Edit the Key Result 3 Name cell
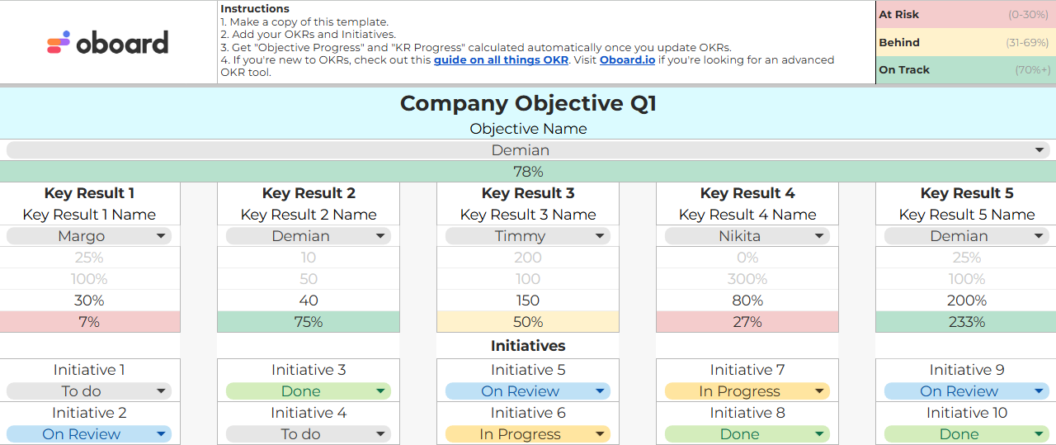The width and height of the screenshot is (1056, 445). pyautogui.click(x=528, y=215)
